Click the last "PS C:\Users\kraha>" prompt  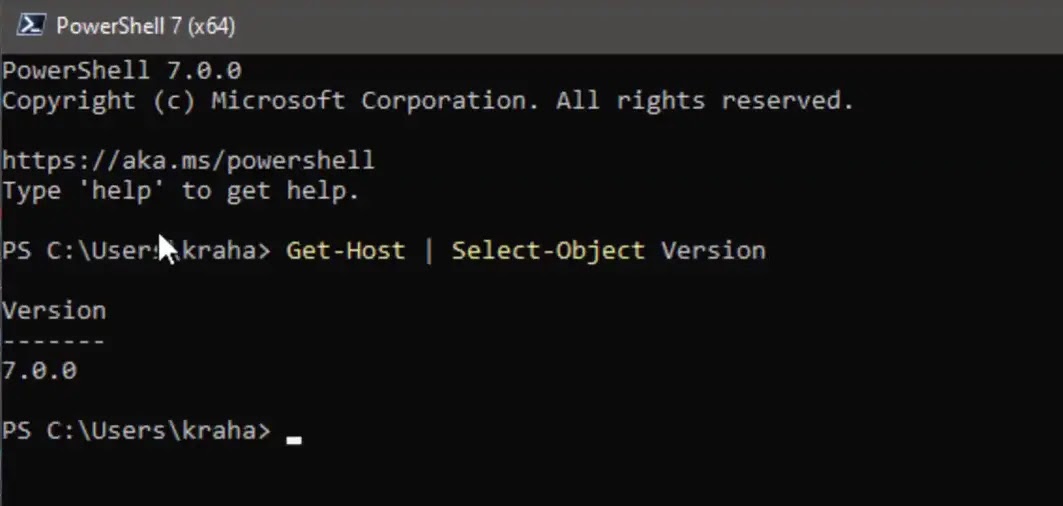[135, 431]
